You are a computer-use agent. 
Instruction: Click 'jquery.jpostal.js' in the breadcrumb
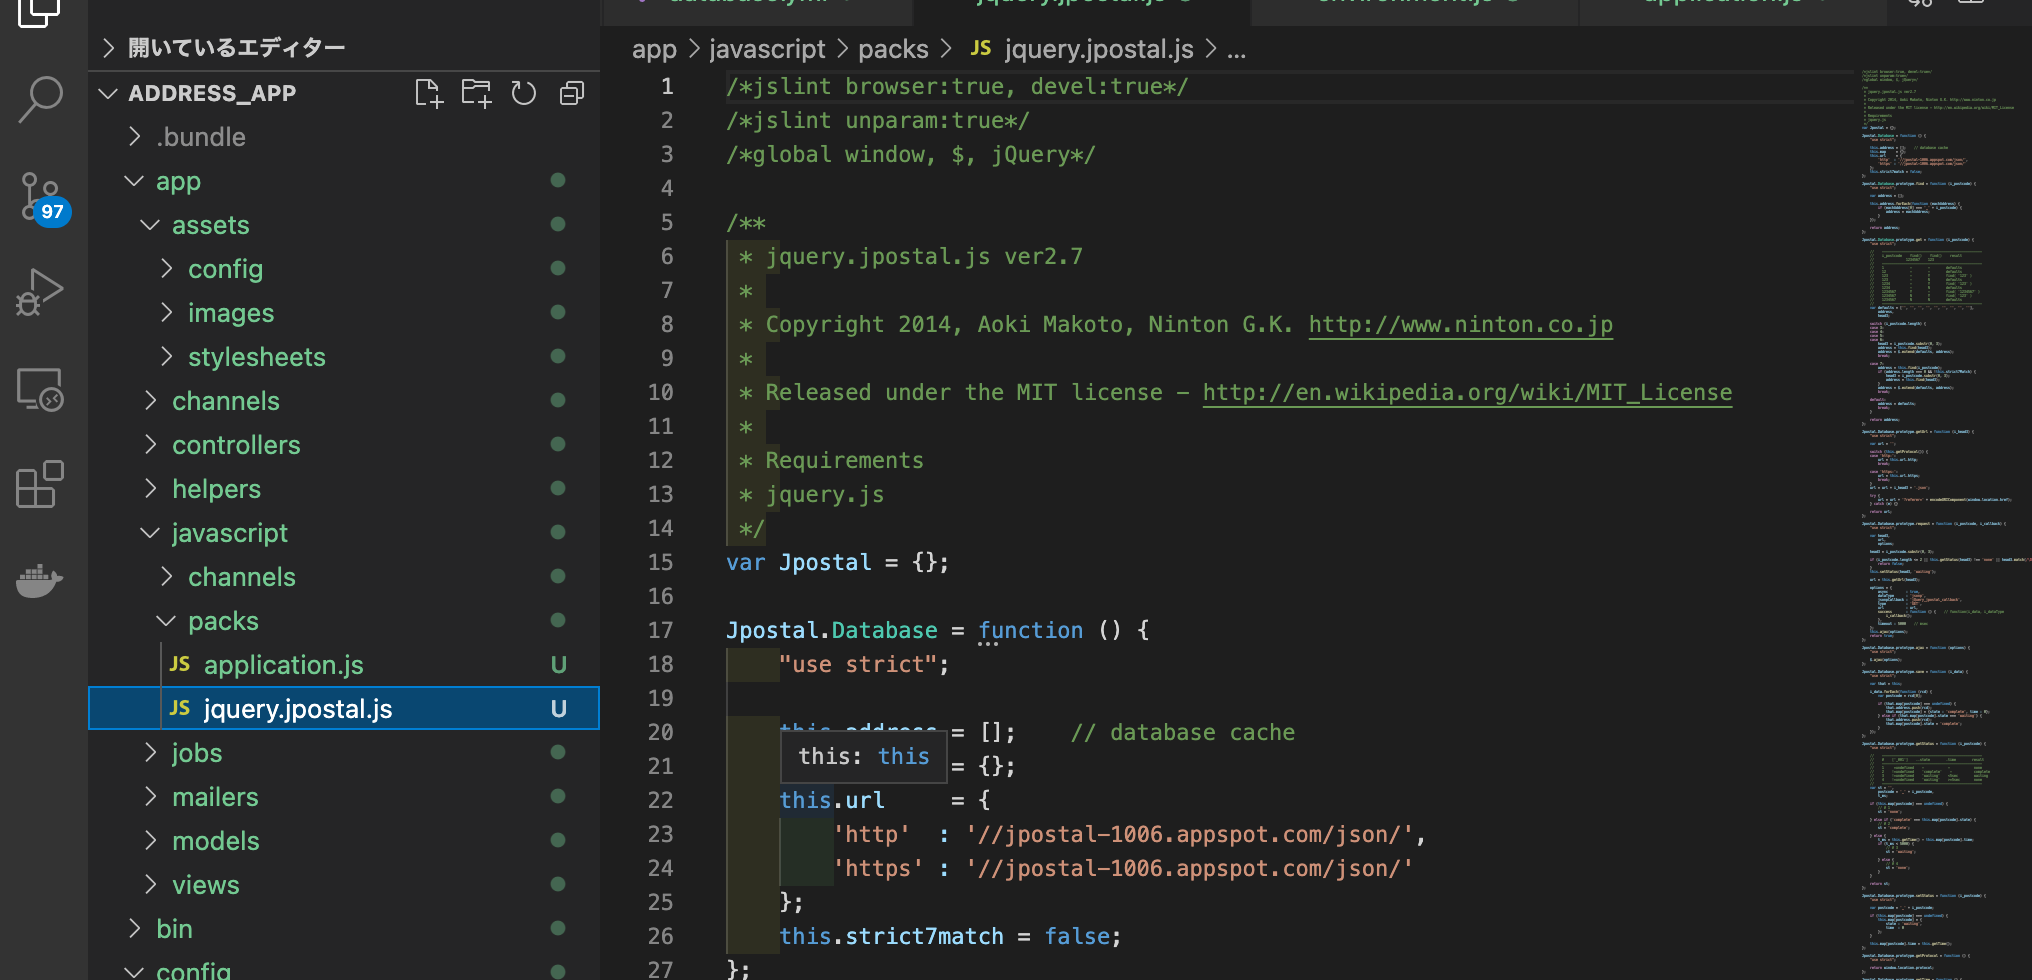point(1099,49)
